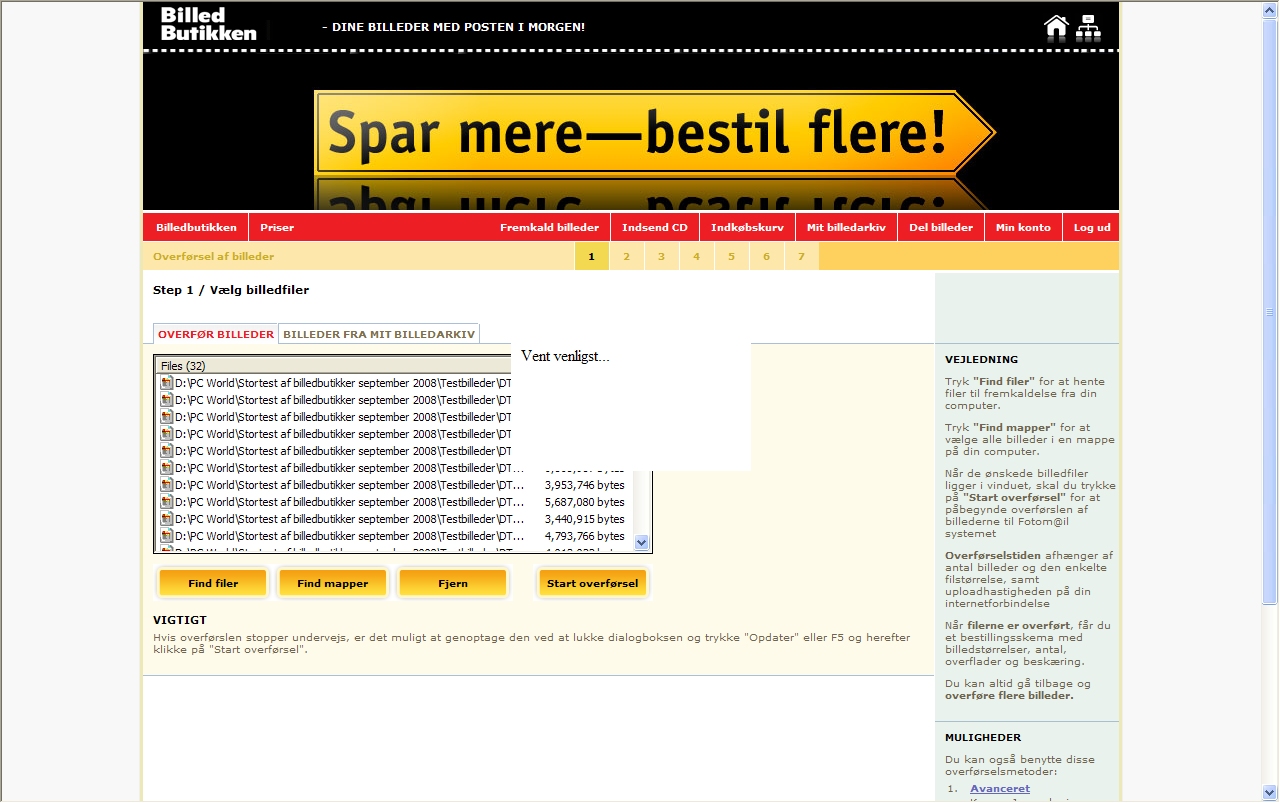This screenshot has height=803, width=1280.
Task: Open the Avanceret link under MULIGHEDER
Action: (x=999, y=788)
